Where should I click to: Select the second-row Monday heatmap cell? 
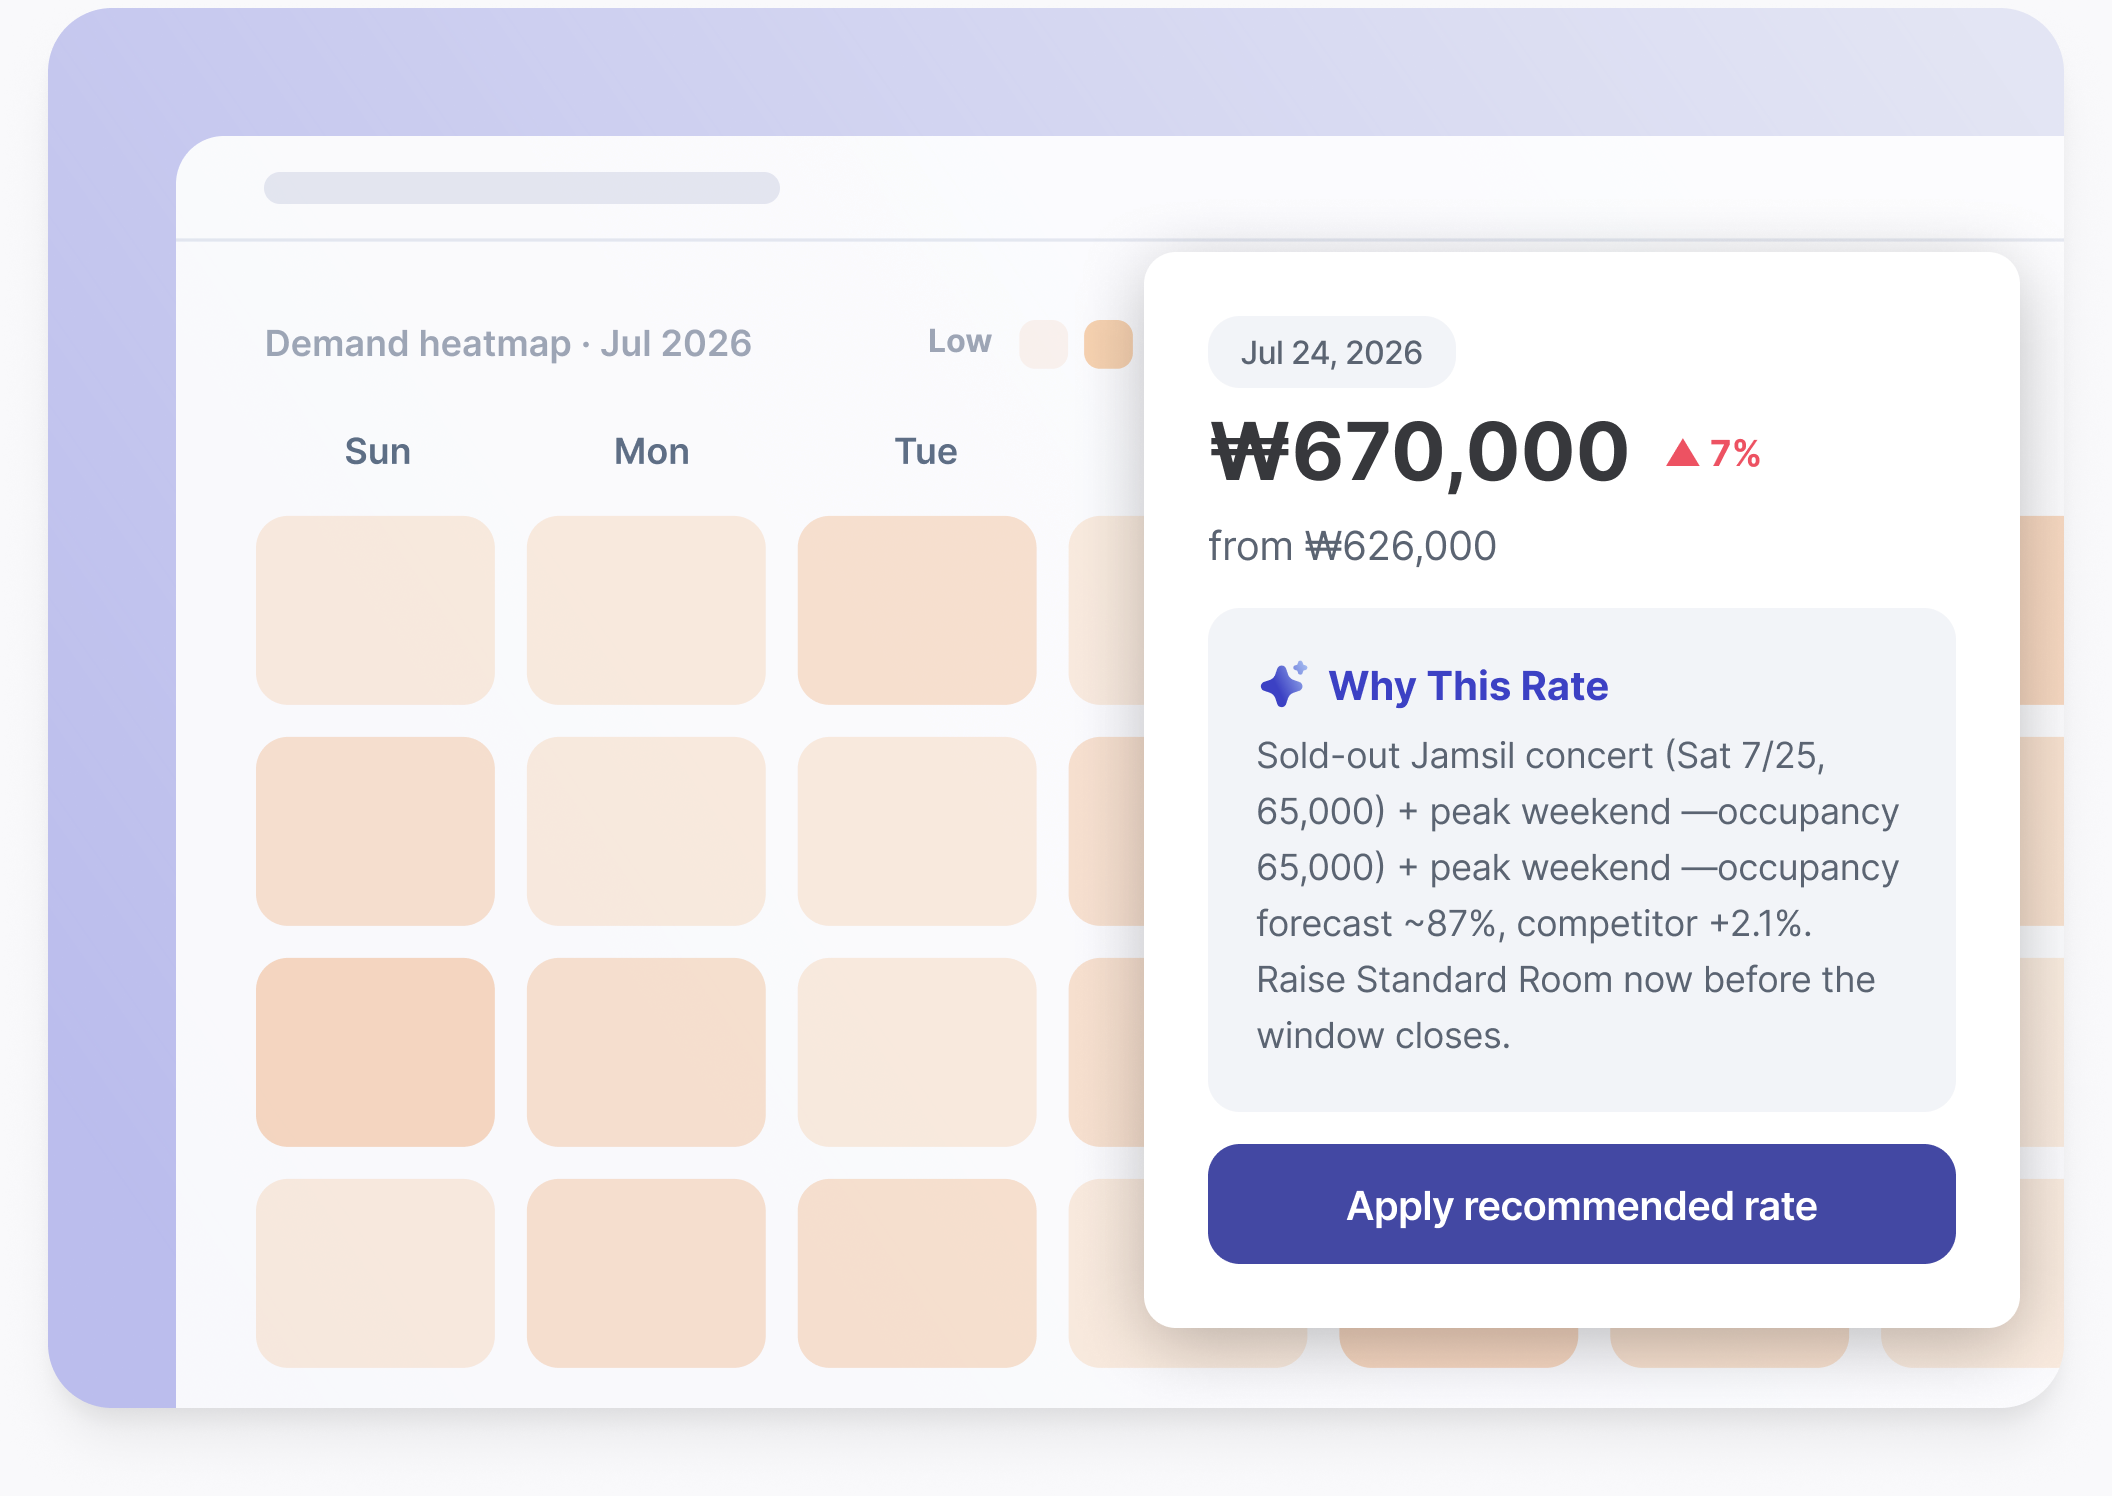646,831
